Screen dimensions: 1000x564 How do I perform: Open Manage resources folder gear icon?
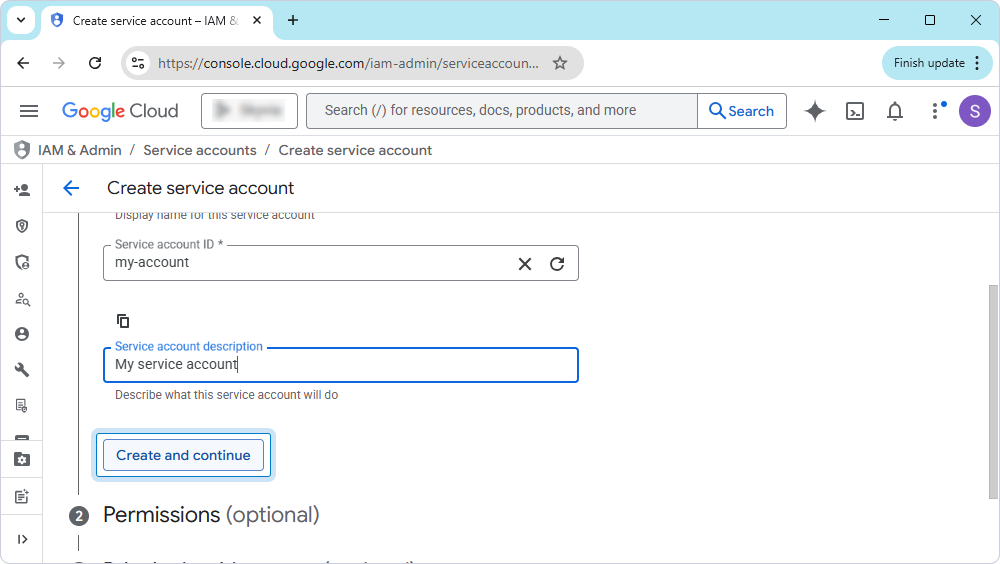[22, 459]
